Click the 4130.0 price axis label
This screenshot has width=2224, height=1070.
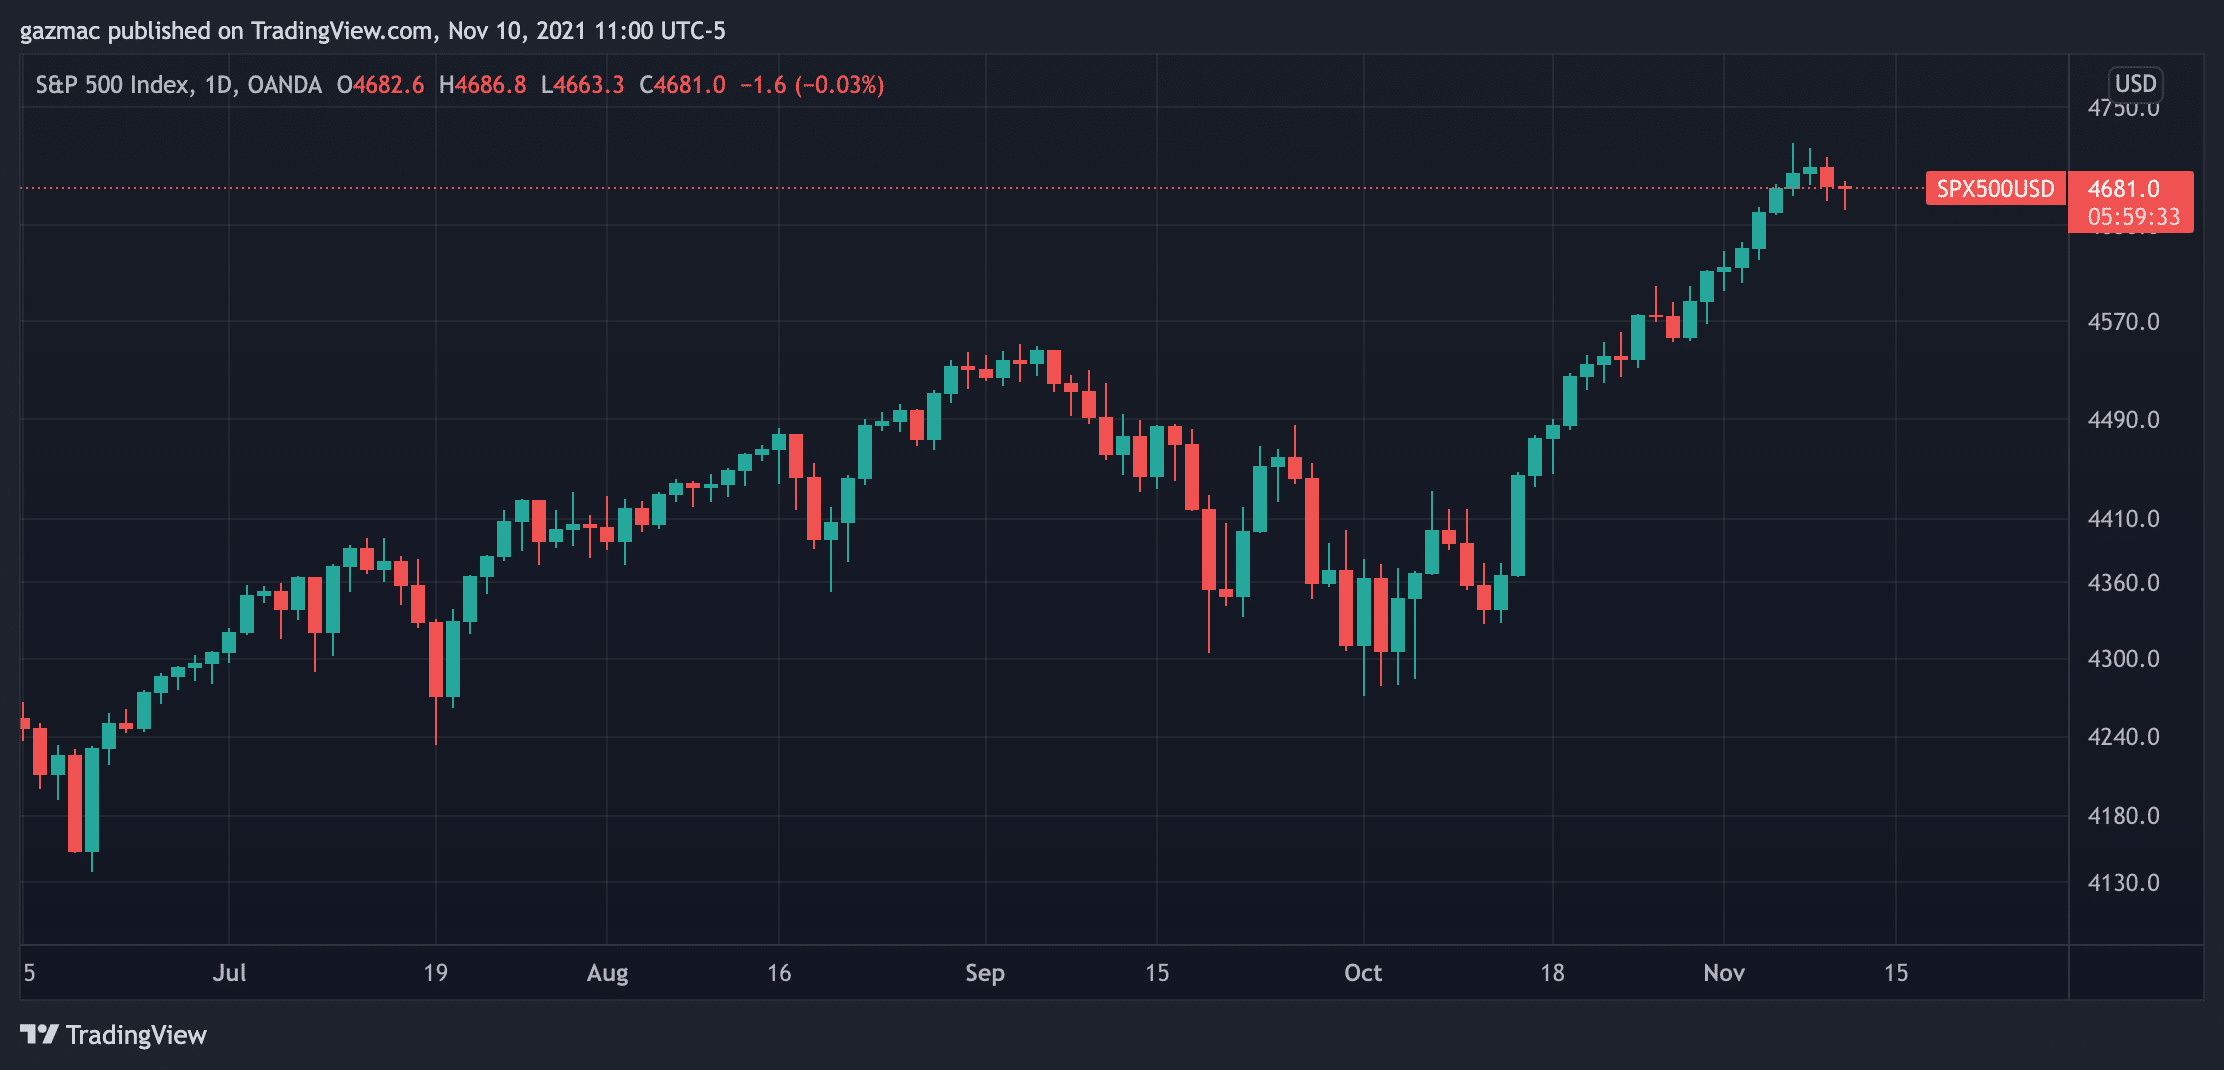point(2123,883)
